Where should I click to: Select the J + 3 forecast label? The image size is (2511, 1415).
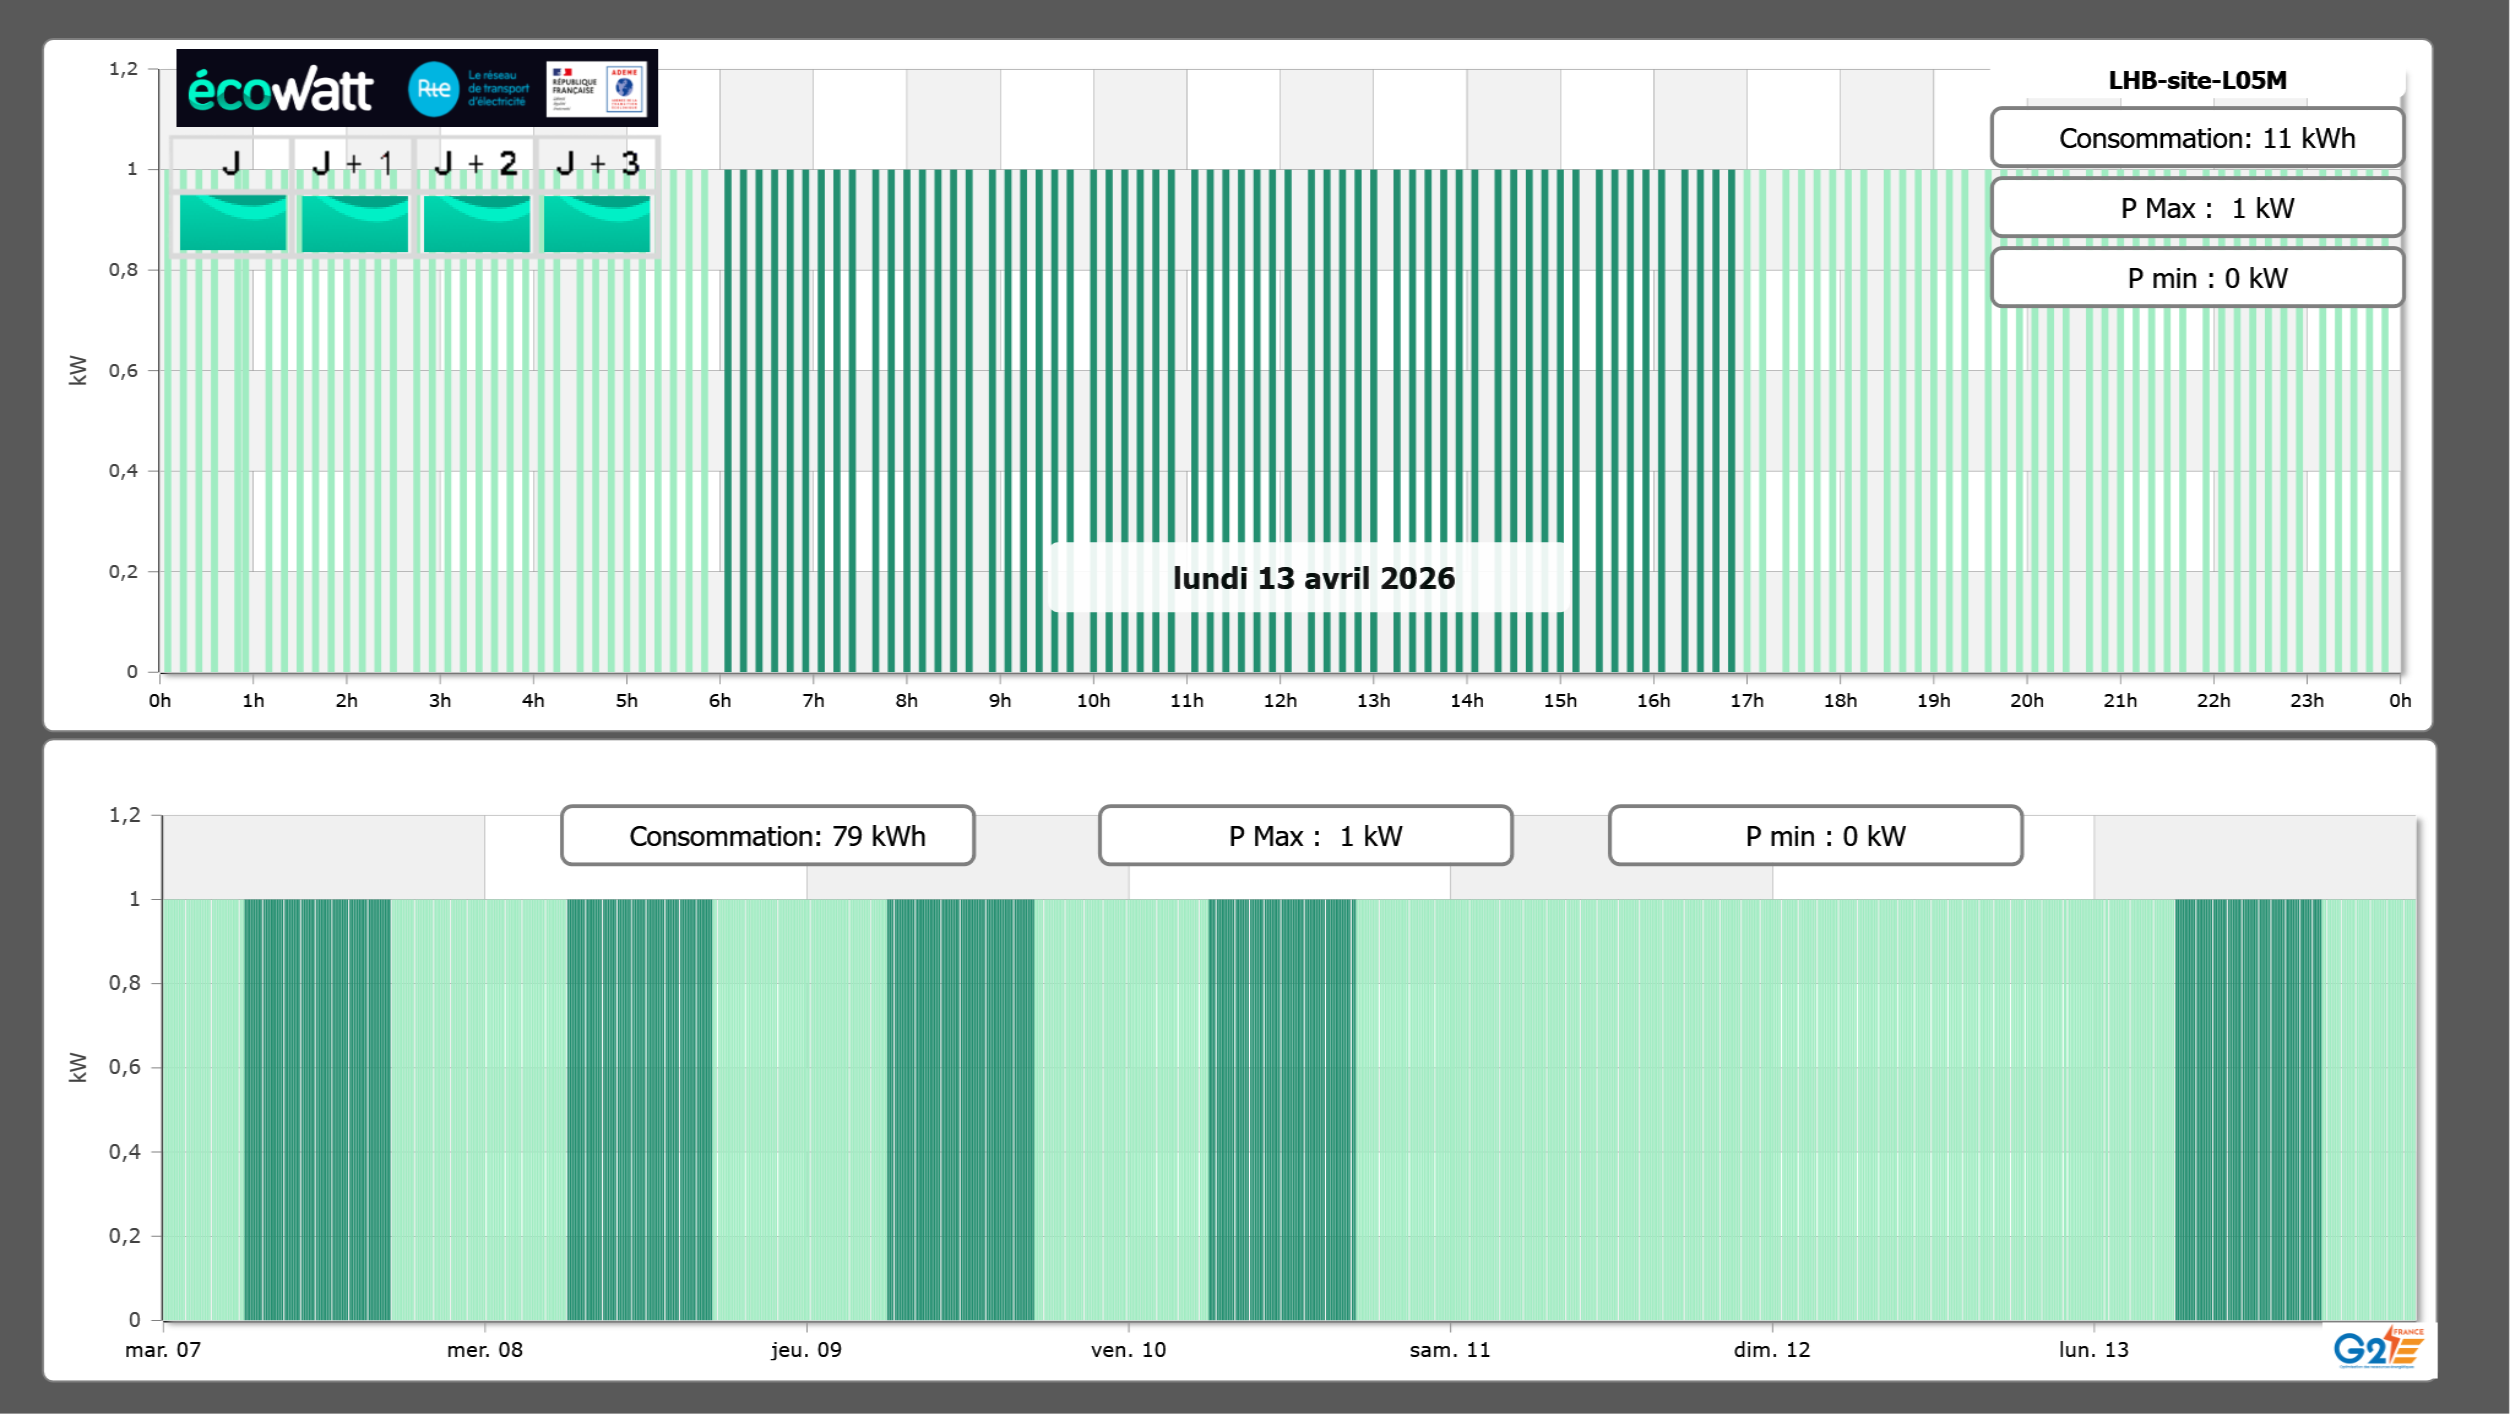597,163
